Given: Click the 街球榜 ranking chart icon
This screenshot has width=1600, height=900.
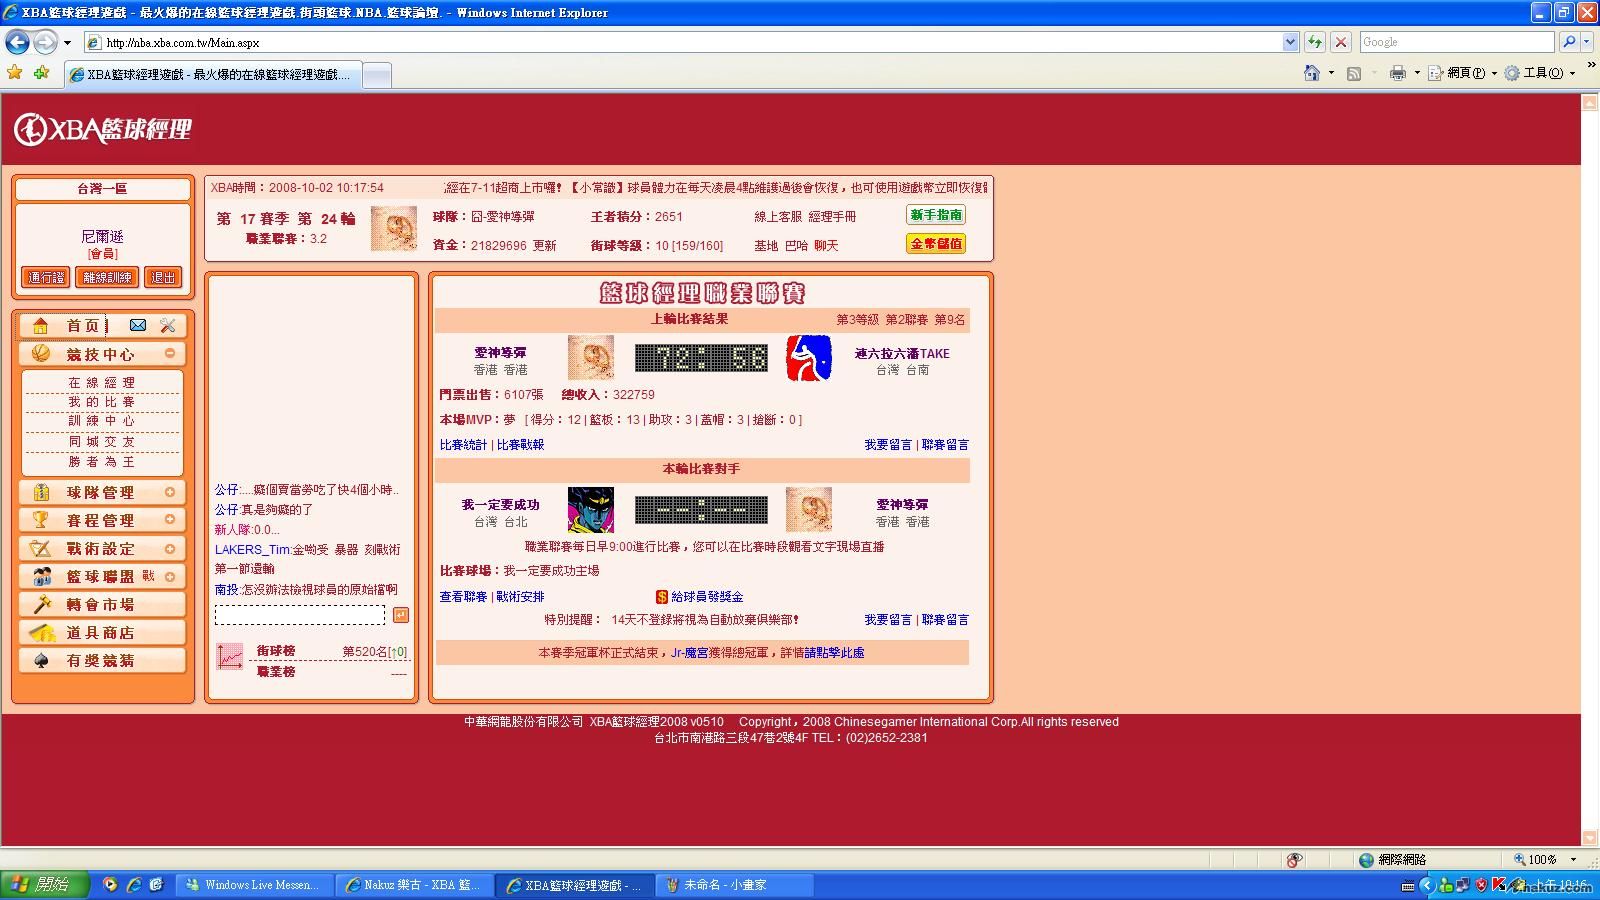Looking at the screenshot, I should (230, 656).
